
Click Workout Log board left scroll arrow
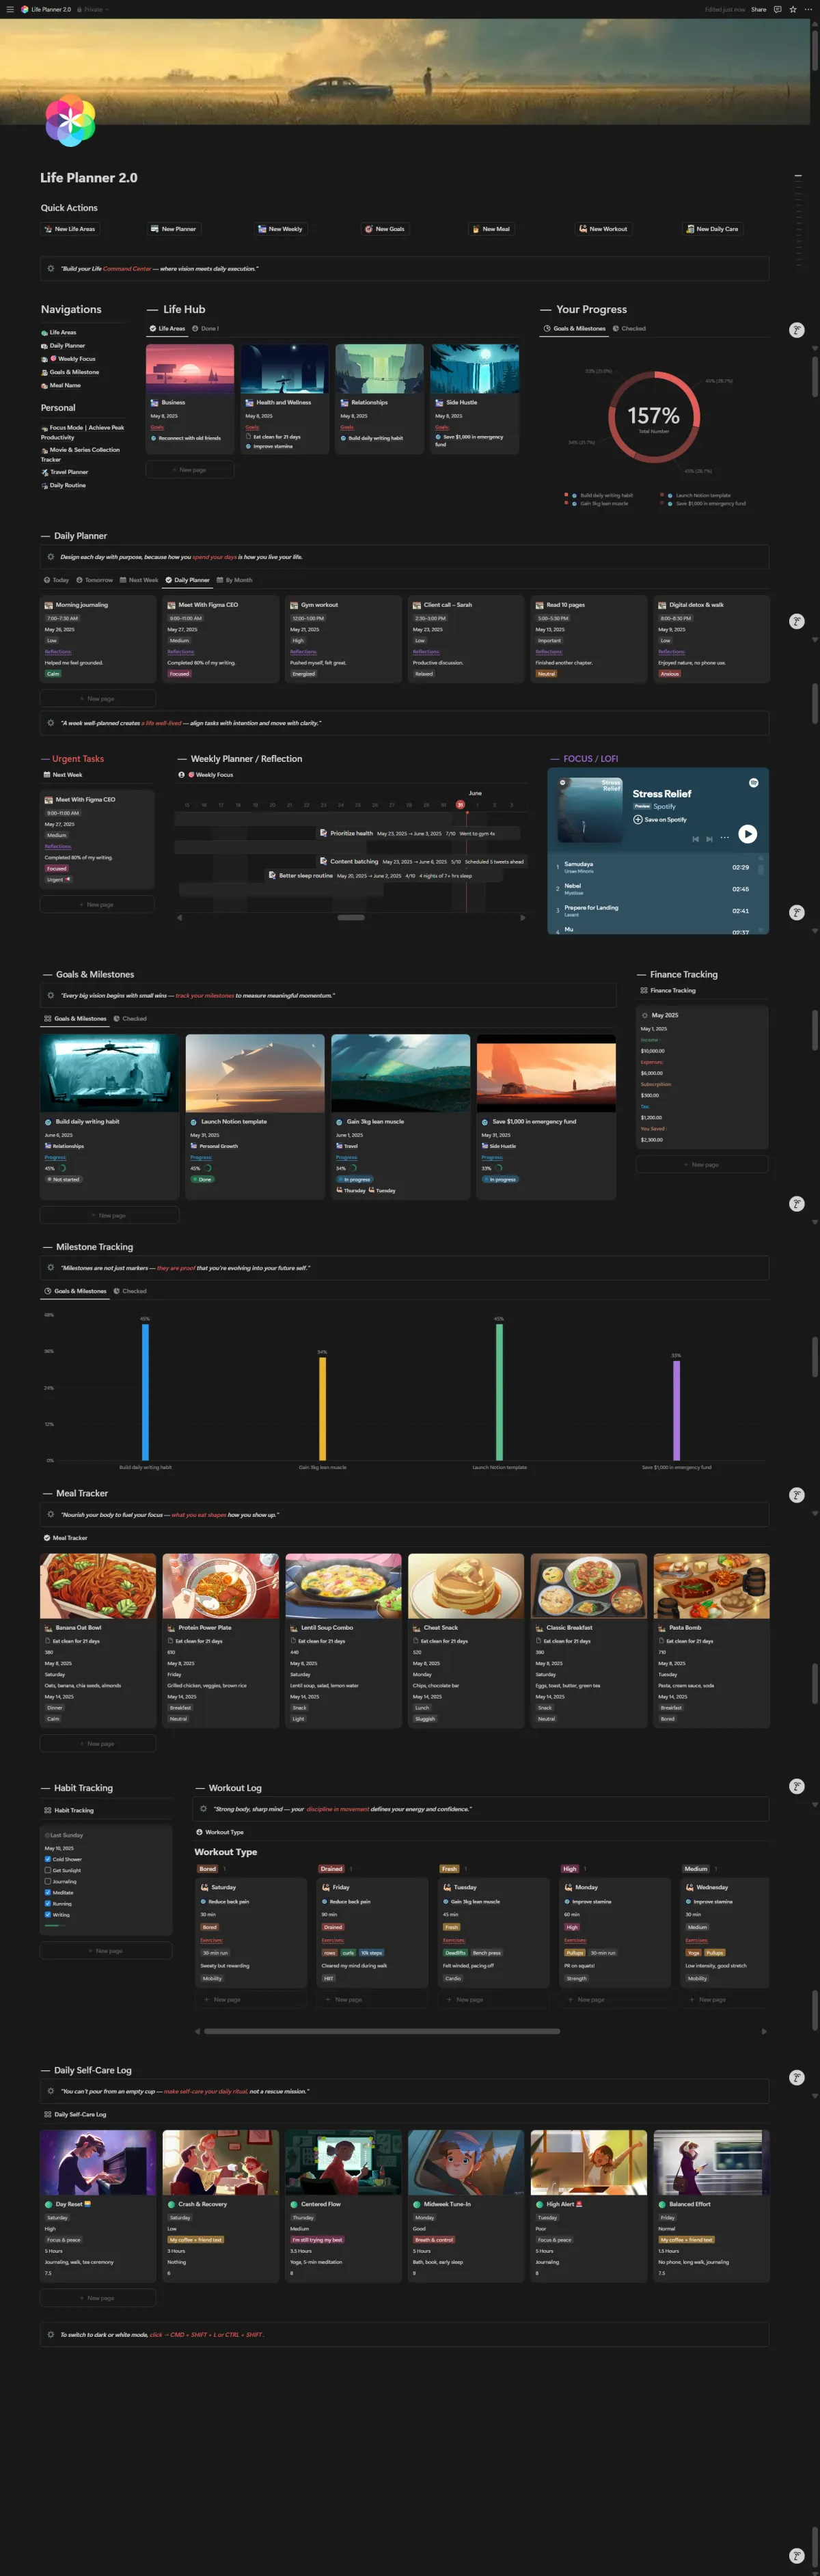coord(197,2031)
